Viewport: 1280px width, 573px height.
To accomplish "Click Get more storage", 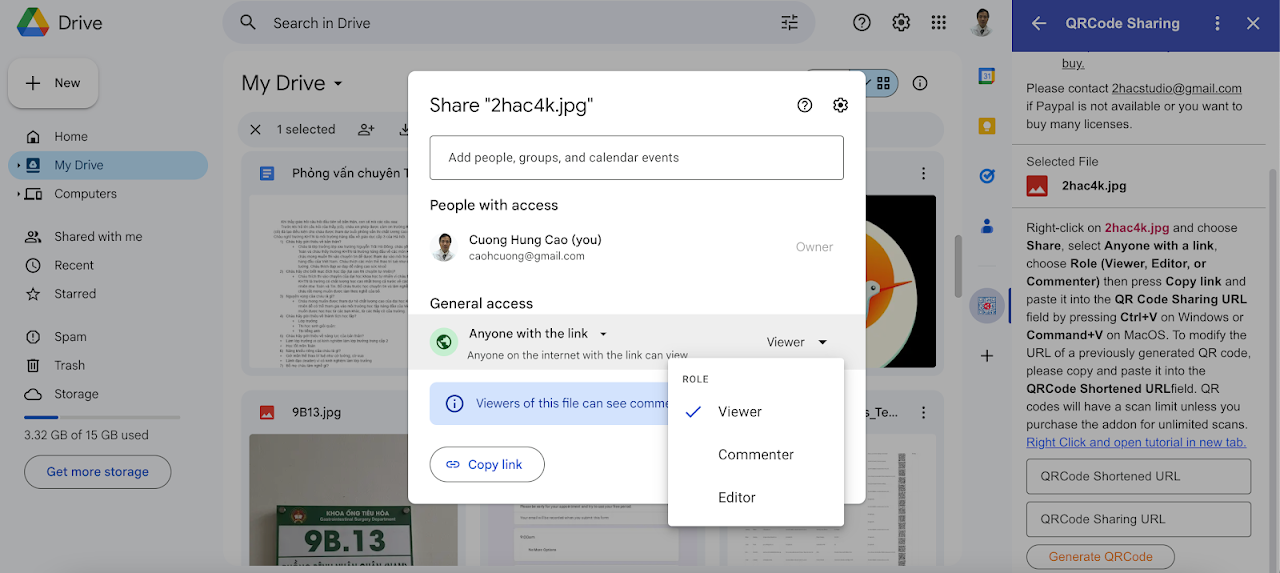I will point(97,472).
